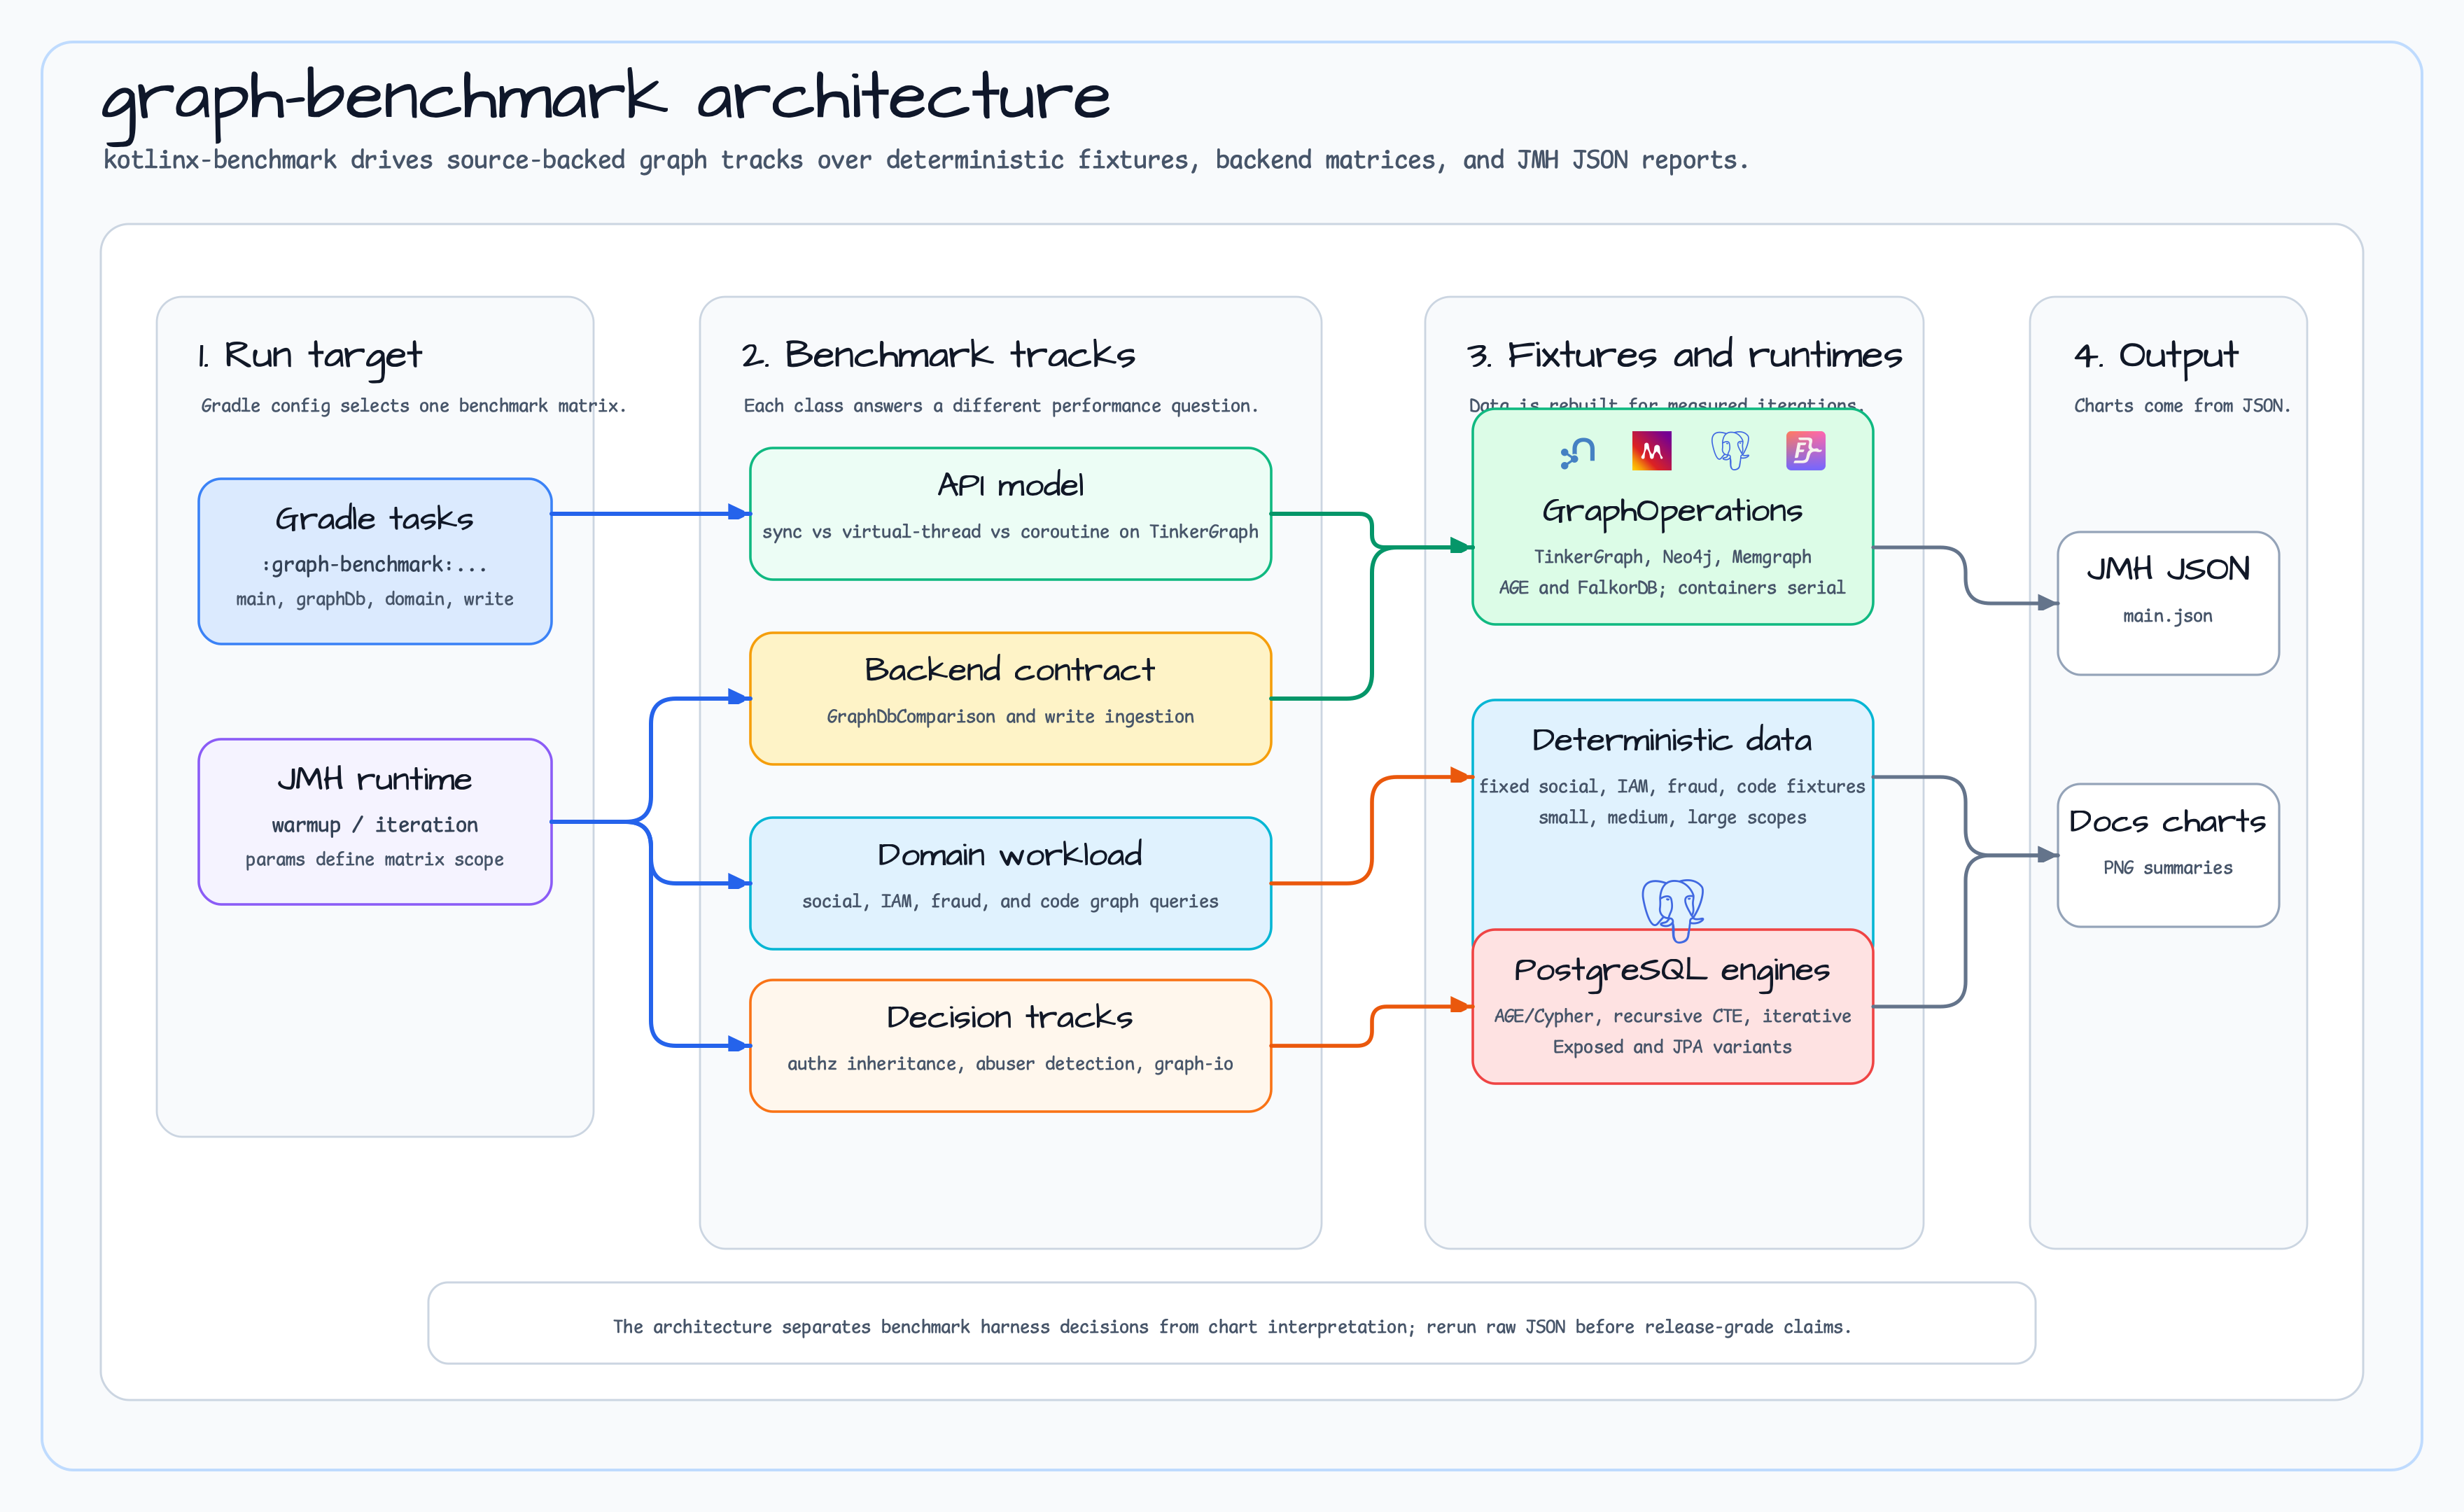Click the 'kotlinx-benchmark drives source-backed graph tracks' subtitle

(x=926, y=160)
